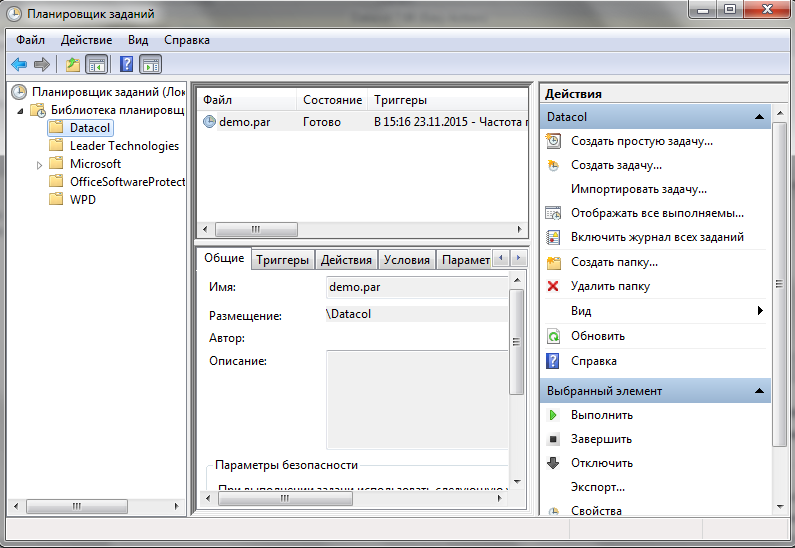Click the Forward arrow toolbar icon
This screenshot has width=795, height=548.
pyautogui.click(x=42, y=64)
